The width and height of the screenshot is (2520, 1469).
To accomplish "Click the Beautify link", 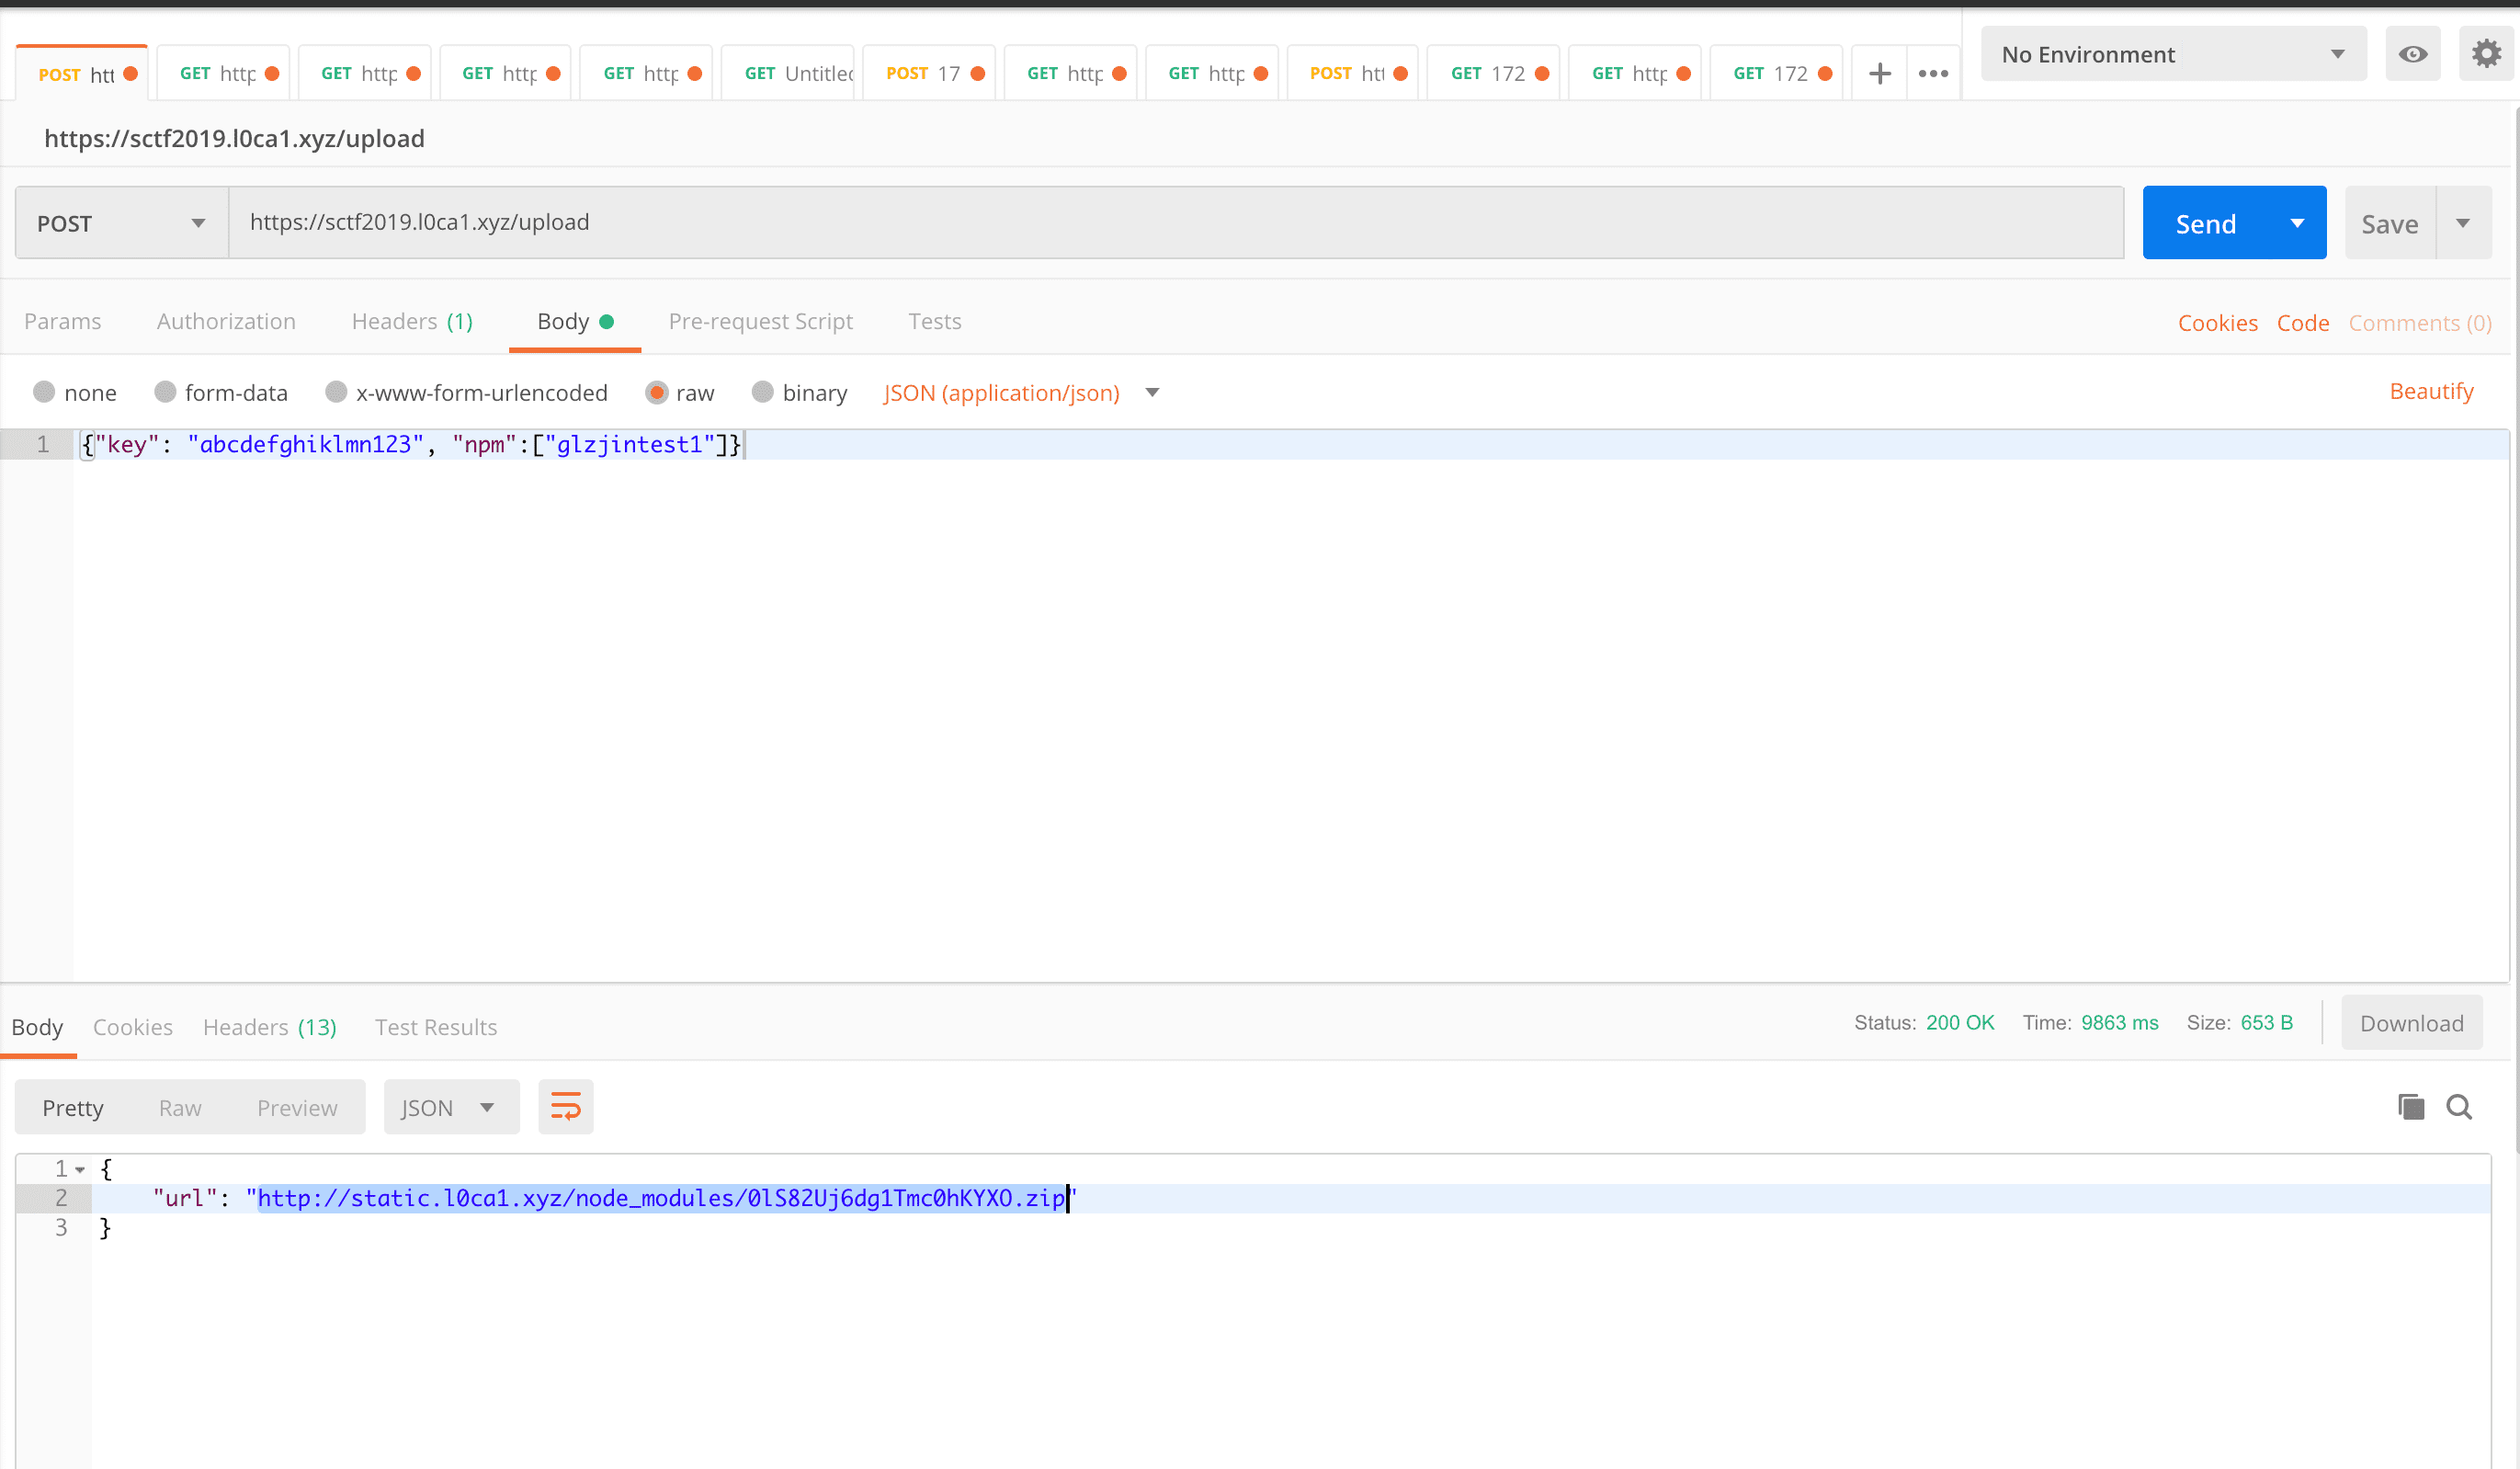I will 2431,391.
